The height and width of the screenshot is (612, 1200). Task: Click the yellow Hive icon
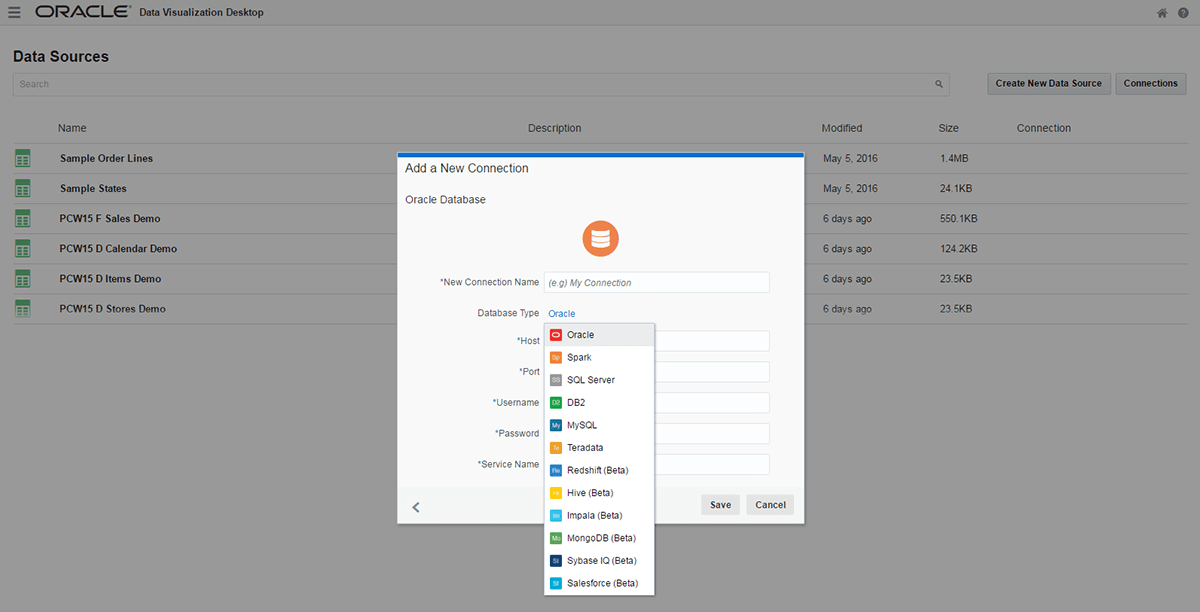[x=556, y=493]
